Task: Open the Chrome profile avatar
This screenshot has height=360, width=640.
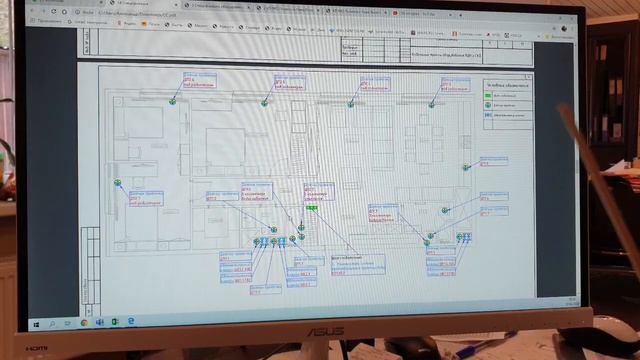Action: tap(564, 28)
